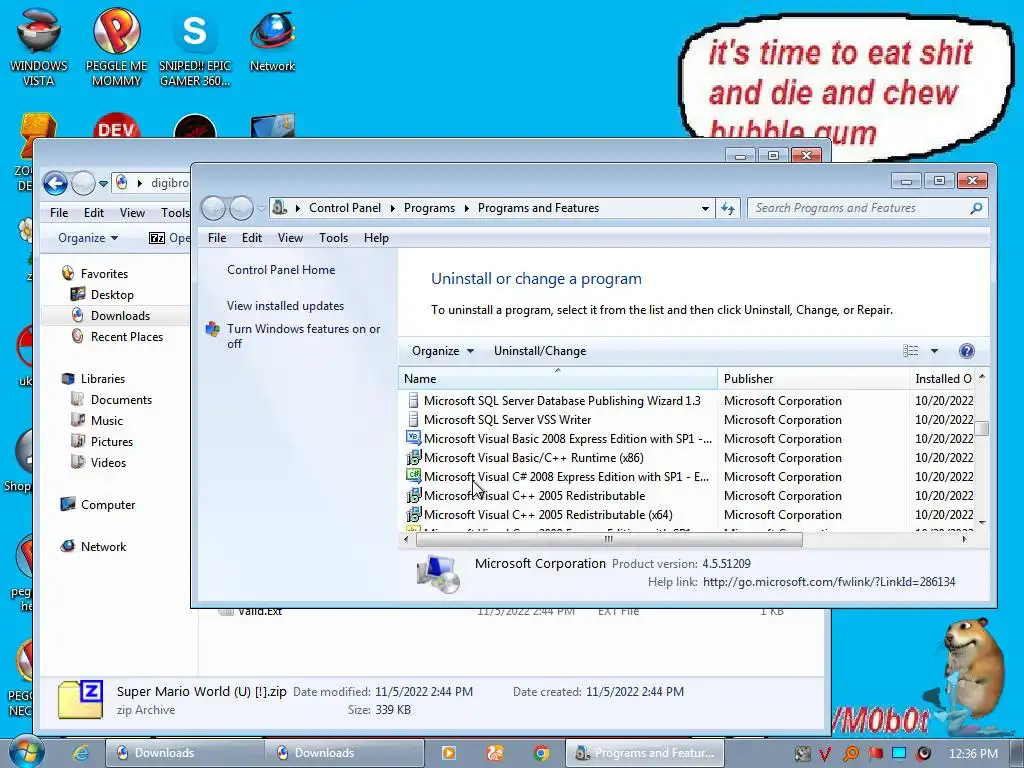Open the File menu in the Downloads window
Screen dimensions: 1024x768
[59, 213]
